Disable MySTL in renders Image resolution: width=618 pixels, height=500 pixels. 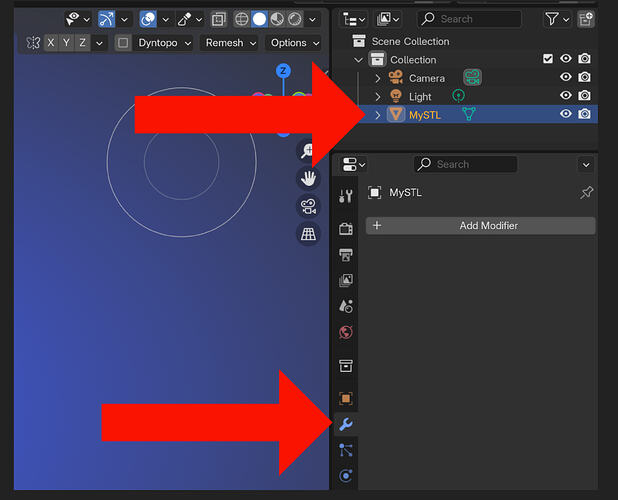(x=584, y=114)
